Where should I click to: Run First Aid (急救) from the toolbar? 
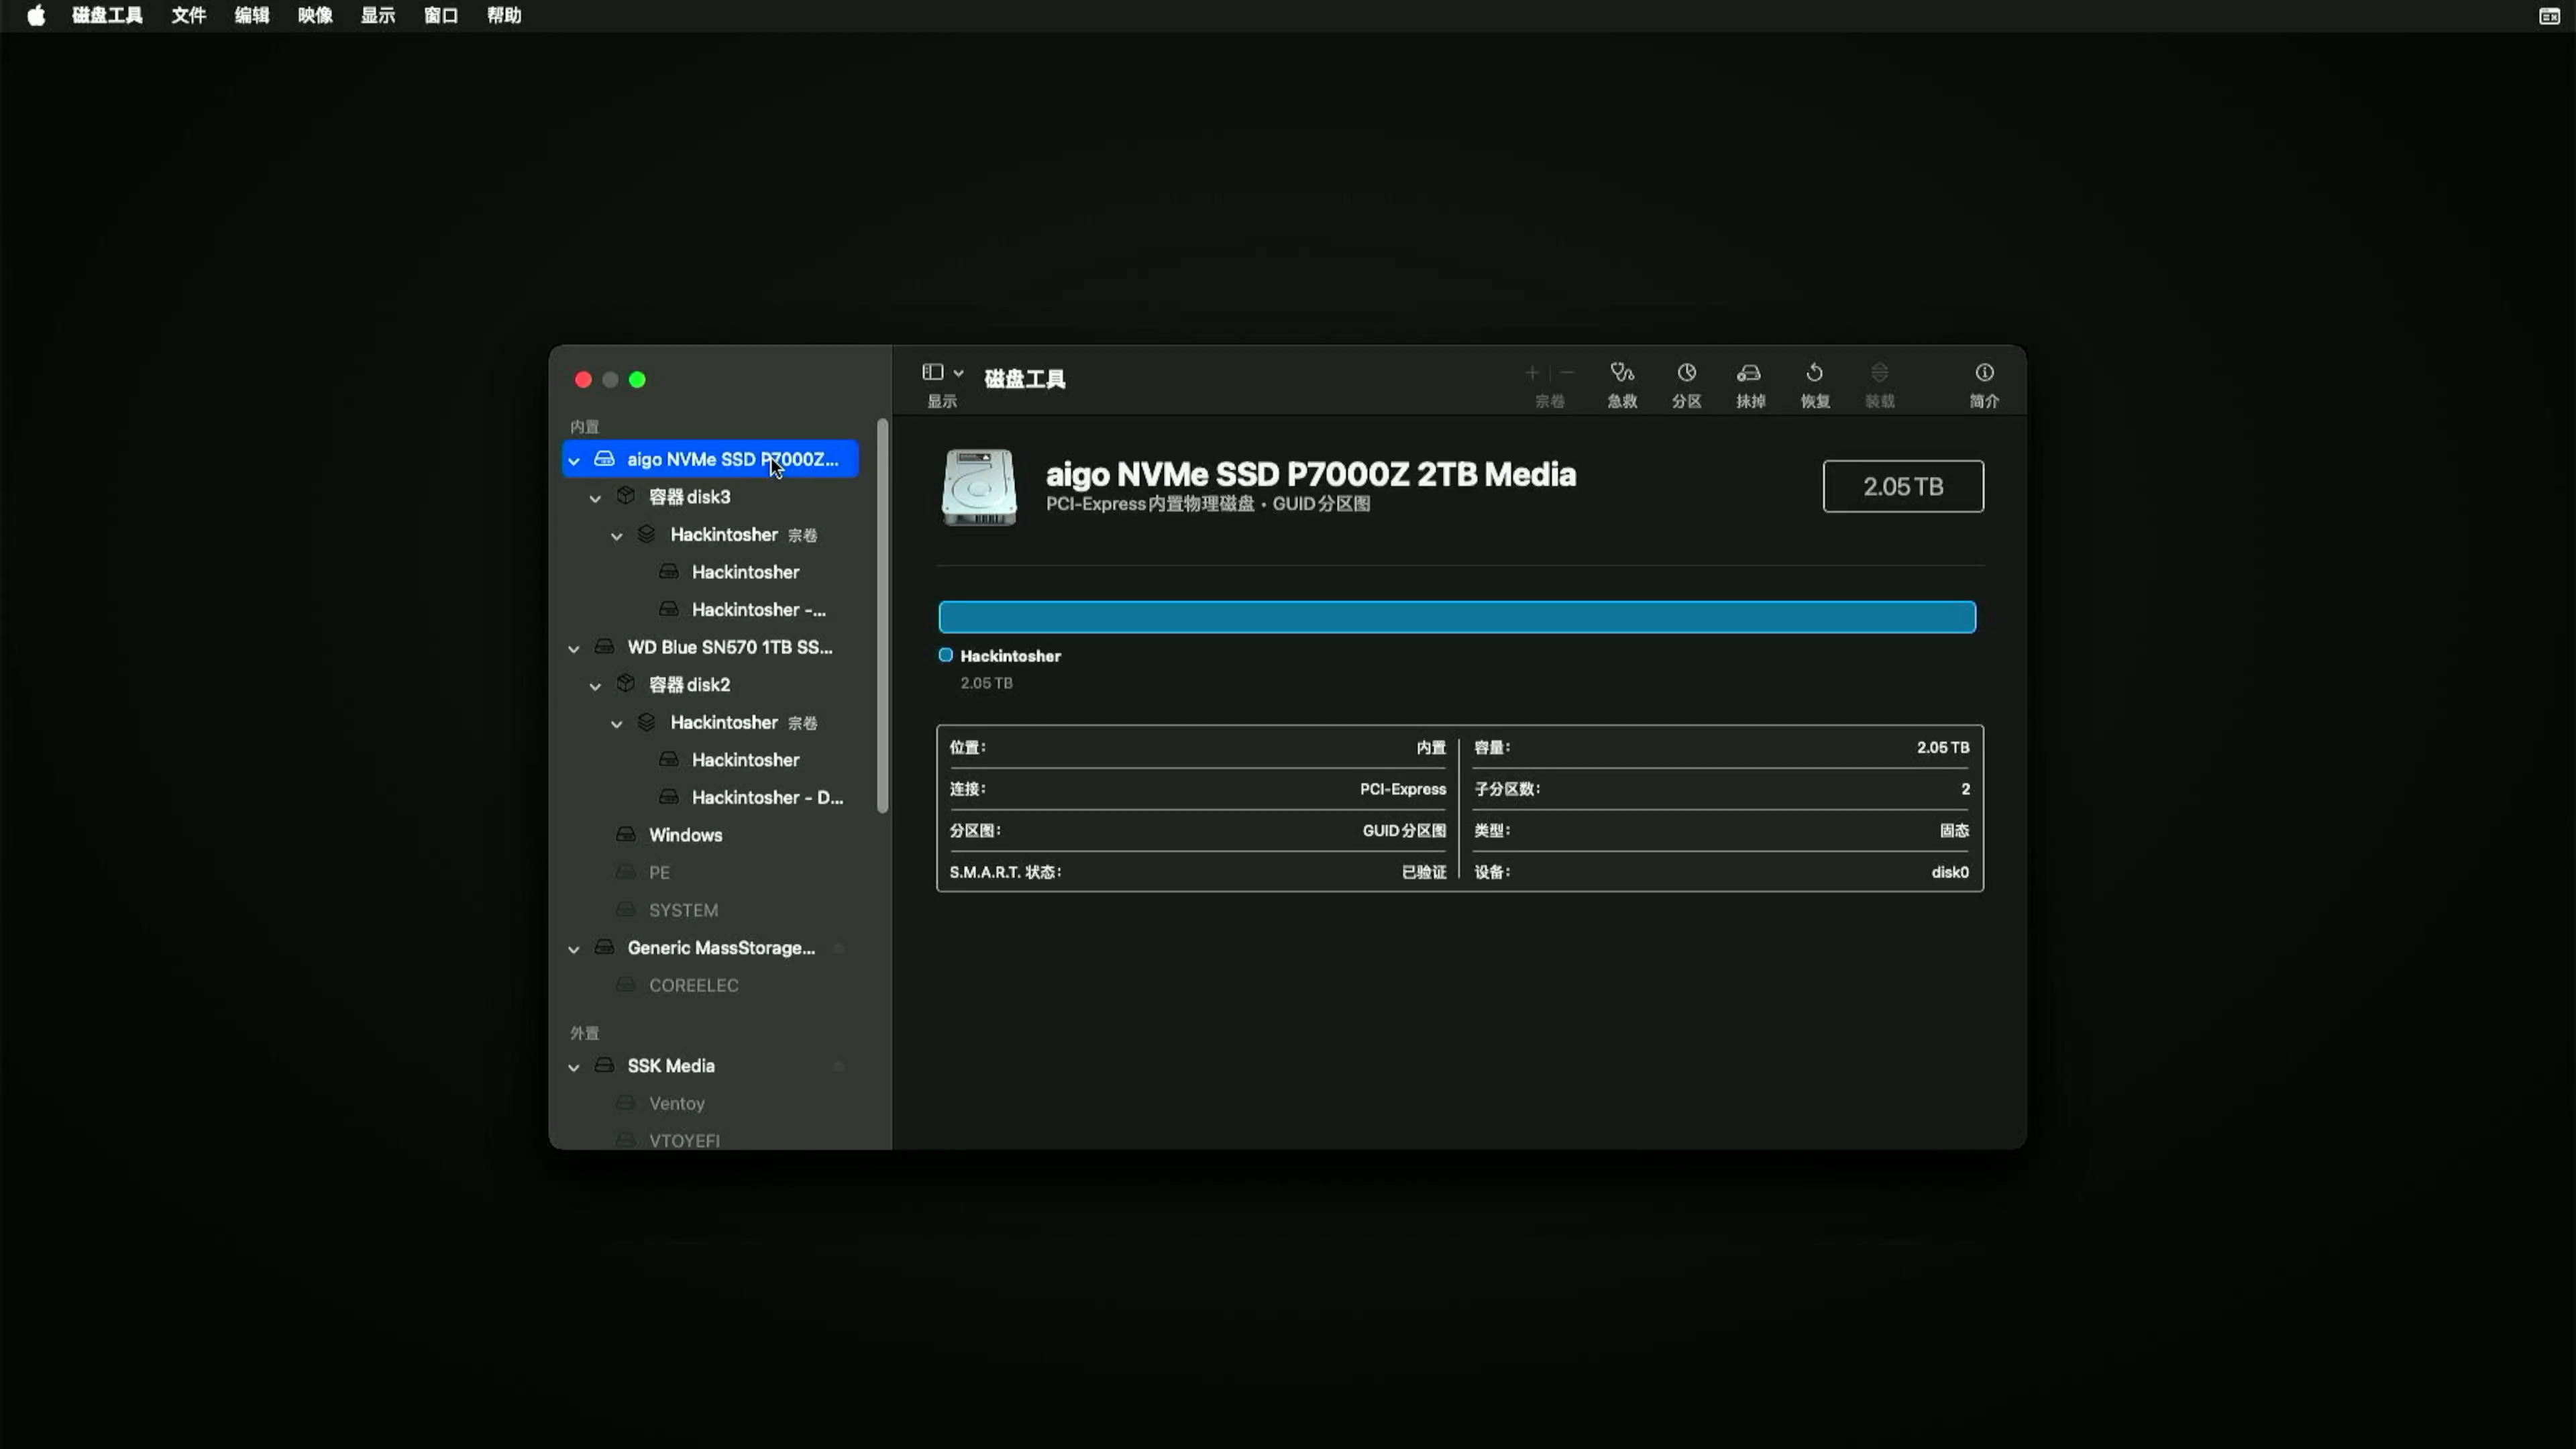pos(1621,384)
